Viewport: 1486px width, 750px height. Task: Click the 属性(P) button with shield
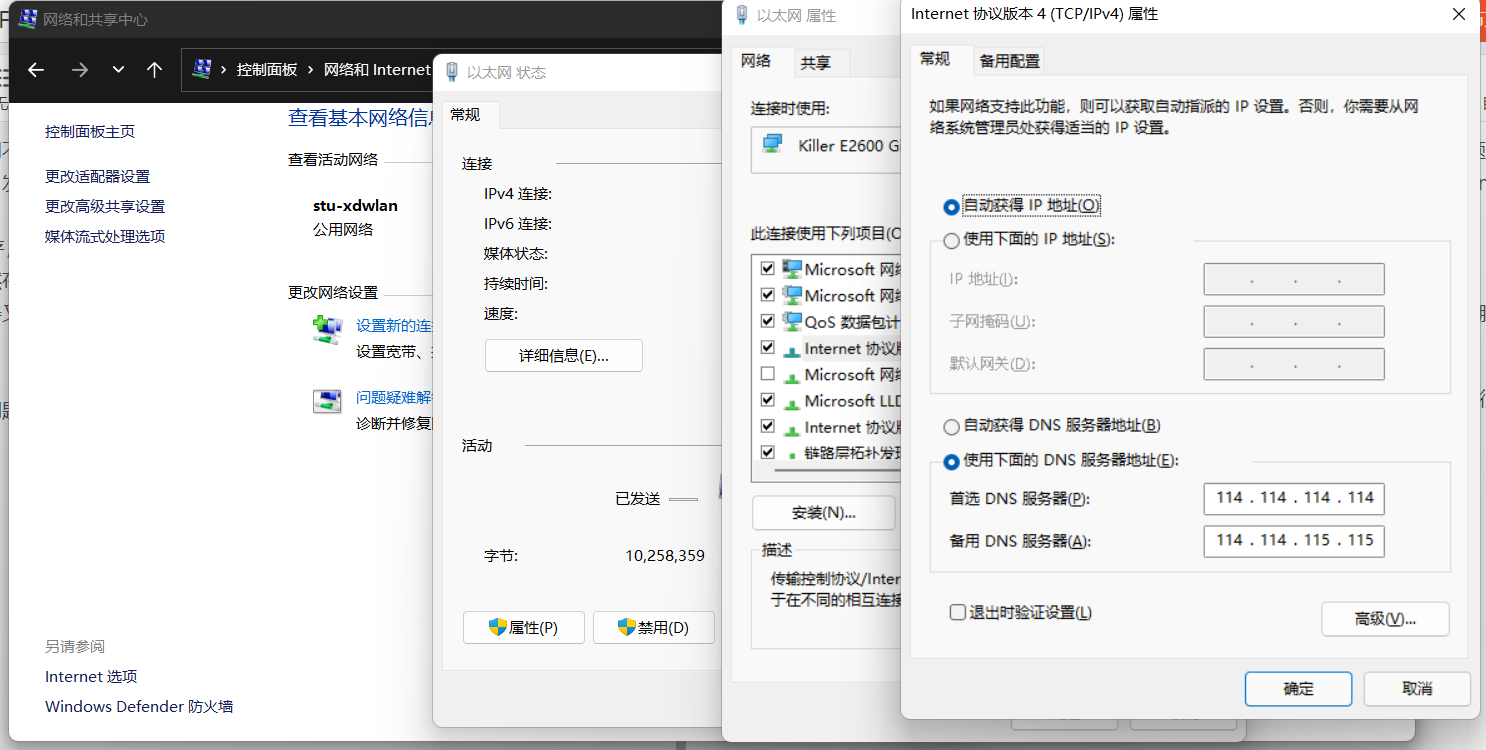[524, 628]
